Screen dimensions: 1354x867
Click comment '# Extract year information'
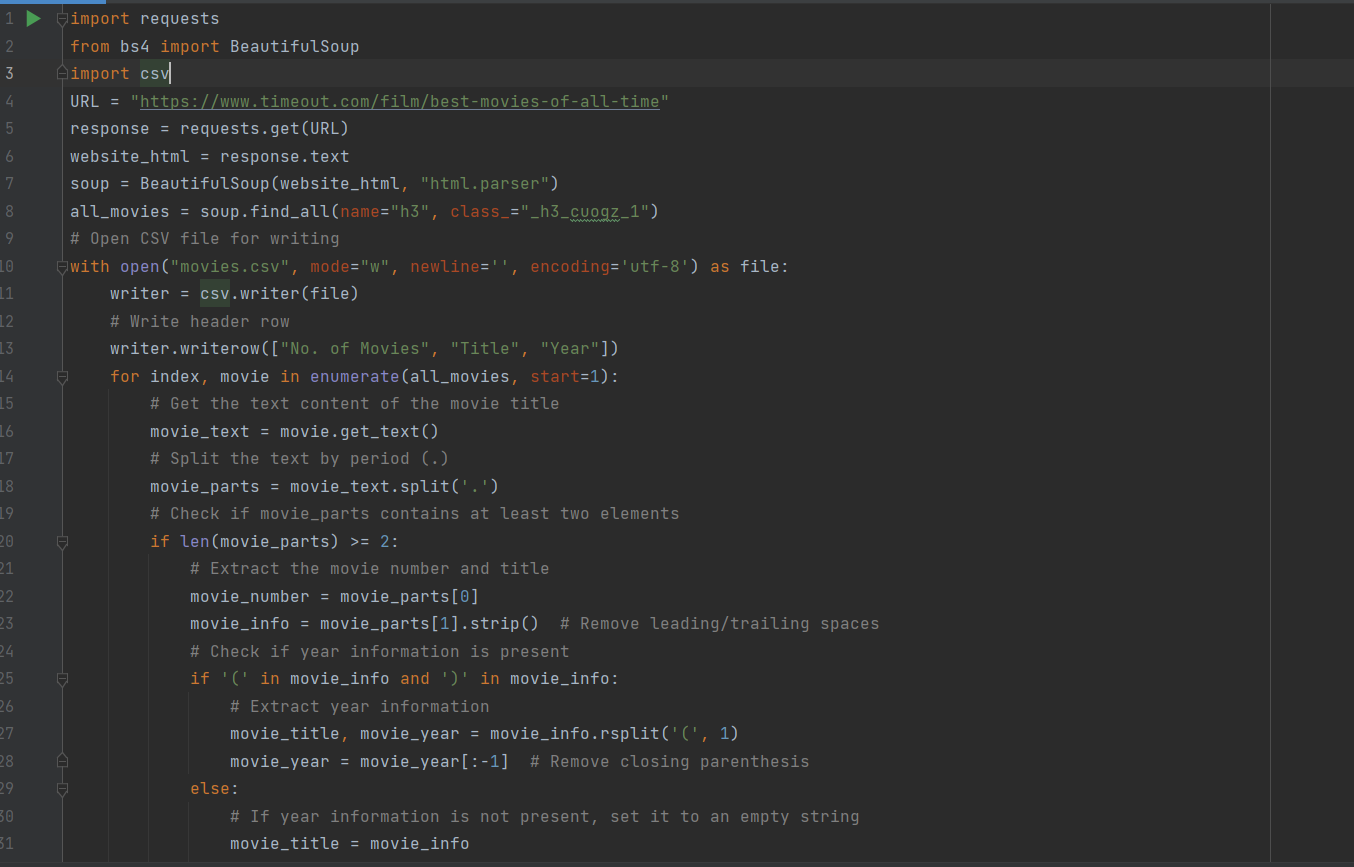tap(360, 706)
